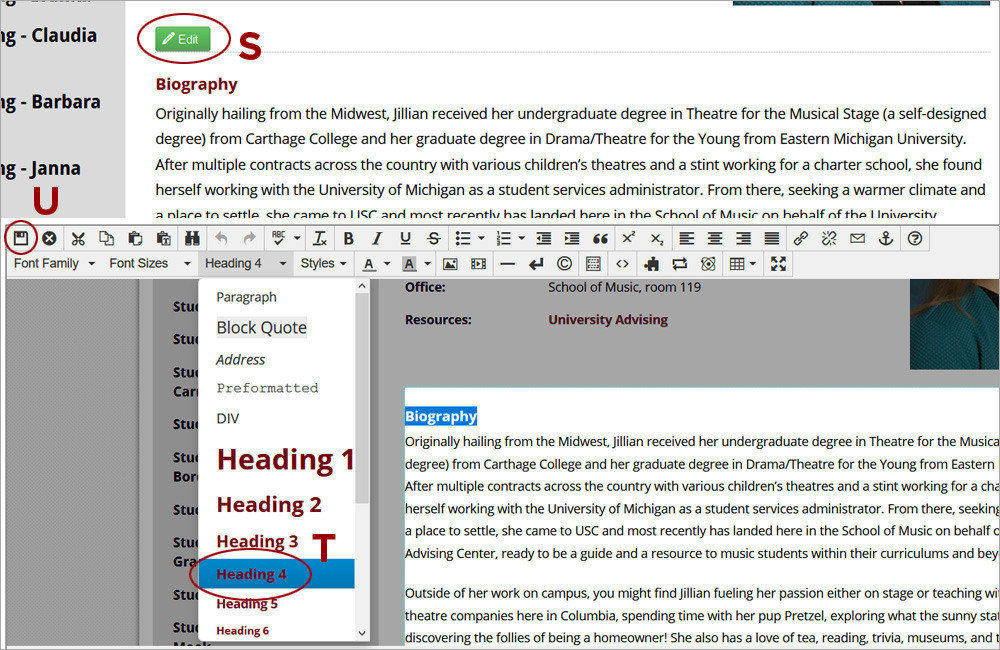Toggle subscript formatting
Image resolution: width=1000 pixels, height=650 pixels.
click(x=657, y=239)
